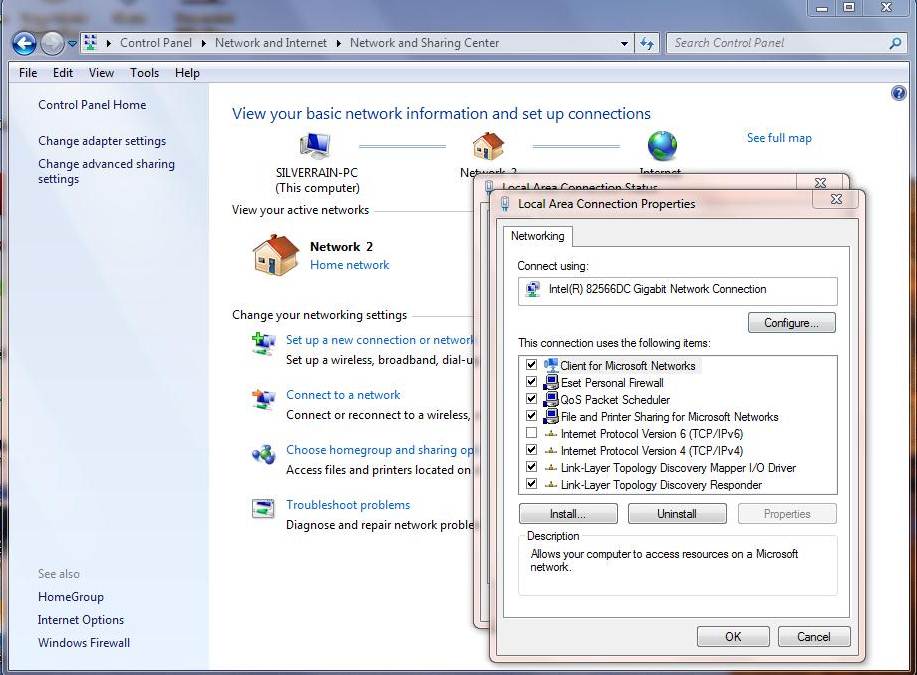Go to Control Panel Home
The height and width of the screenshot is (675, 917).
(92, 105)
